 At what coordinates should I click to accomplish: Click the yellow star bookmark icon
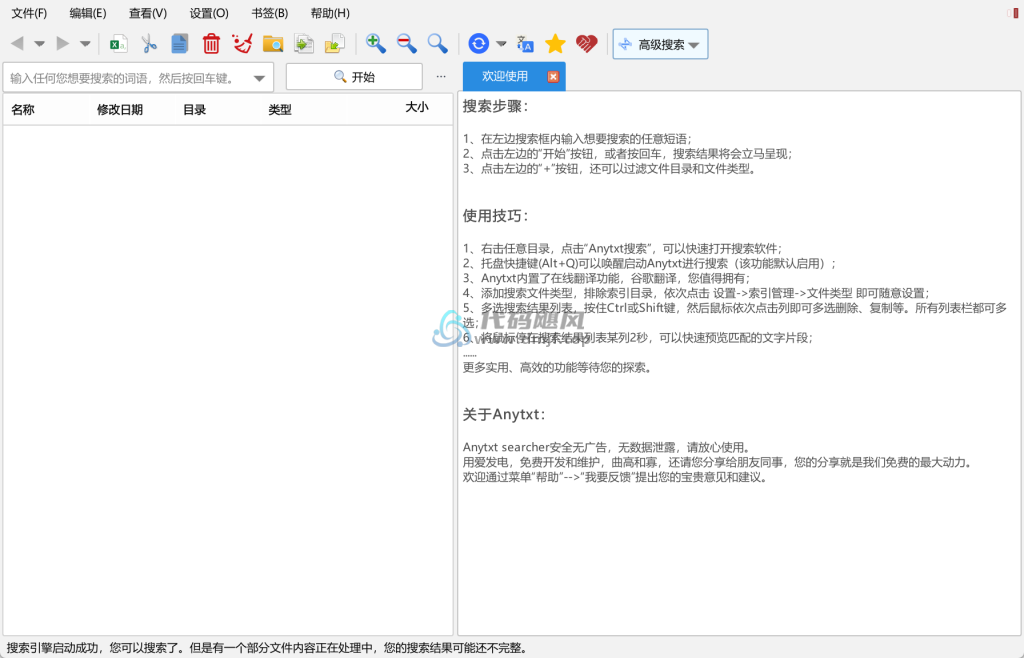tap(555, 44)
